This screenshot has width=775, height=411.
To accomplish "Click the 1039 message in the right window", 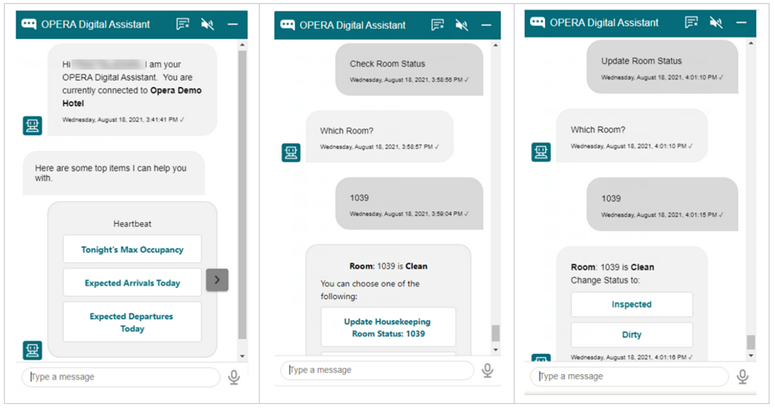I will 662,204.
